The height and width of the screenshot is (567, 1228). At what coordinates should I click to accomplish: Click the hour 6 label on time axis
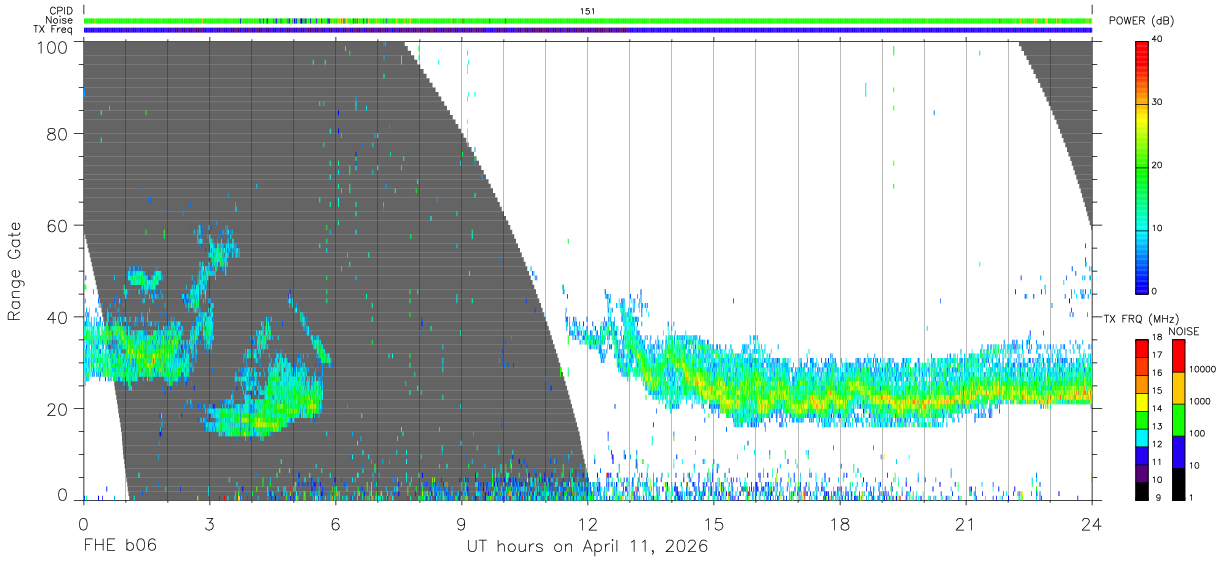pyautogui.click(x=336, y=524)
